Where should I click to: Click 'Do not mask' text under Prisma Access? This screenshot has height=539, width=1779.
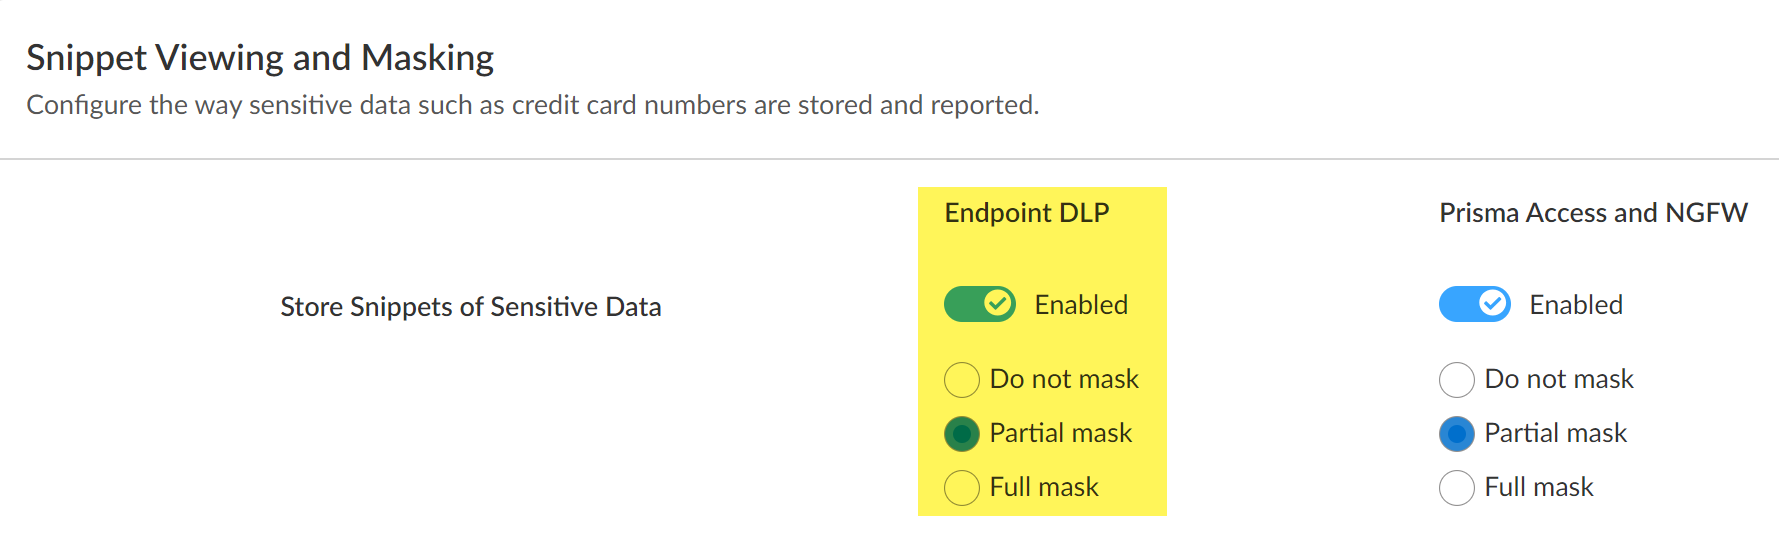[1559, 379]
